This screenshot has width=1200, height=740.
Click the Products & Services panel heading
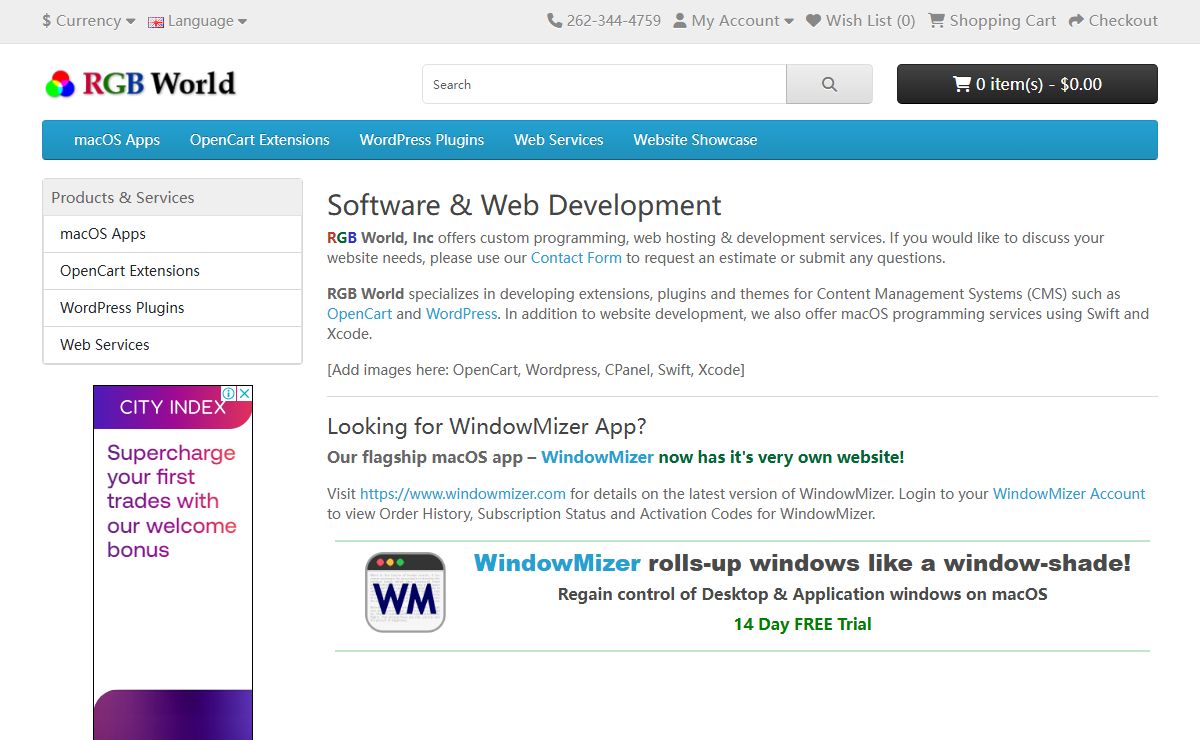[x=172, y=198]
